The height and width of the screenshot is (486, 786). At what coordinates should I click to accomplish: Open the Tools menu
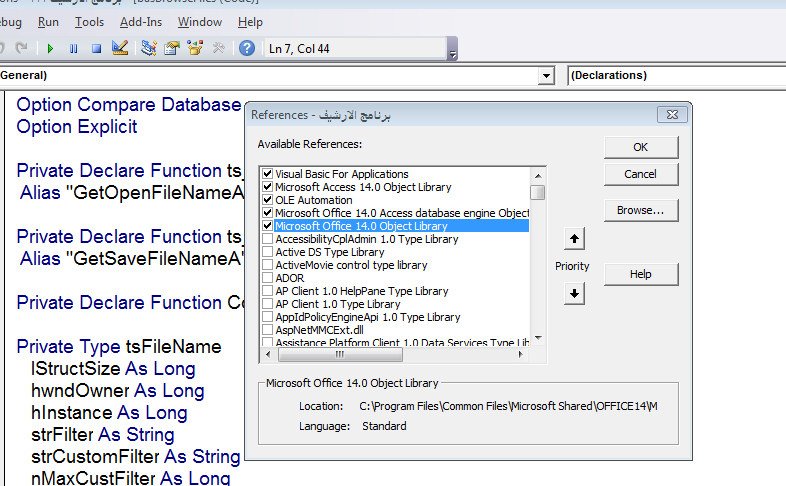point(89,22)
